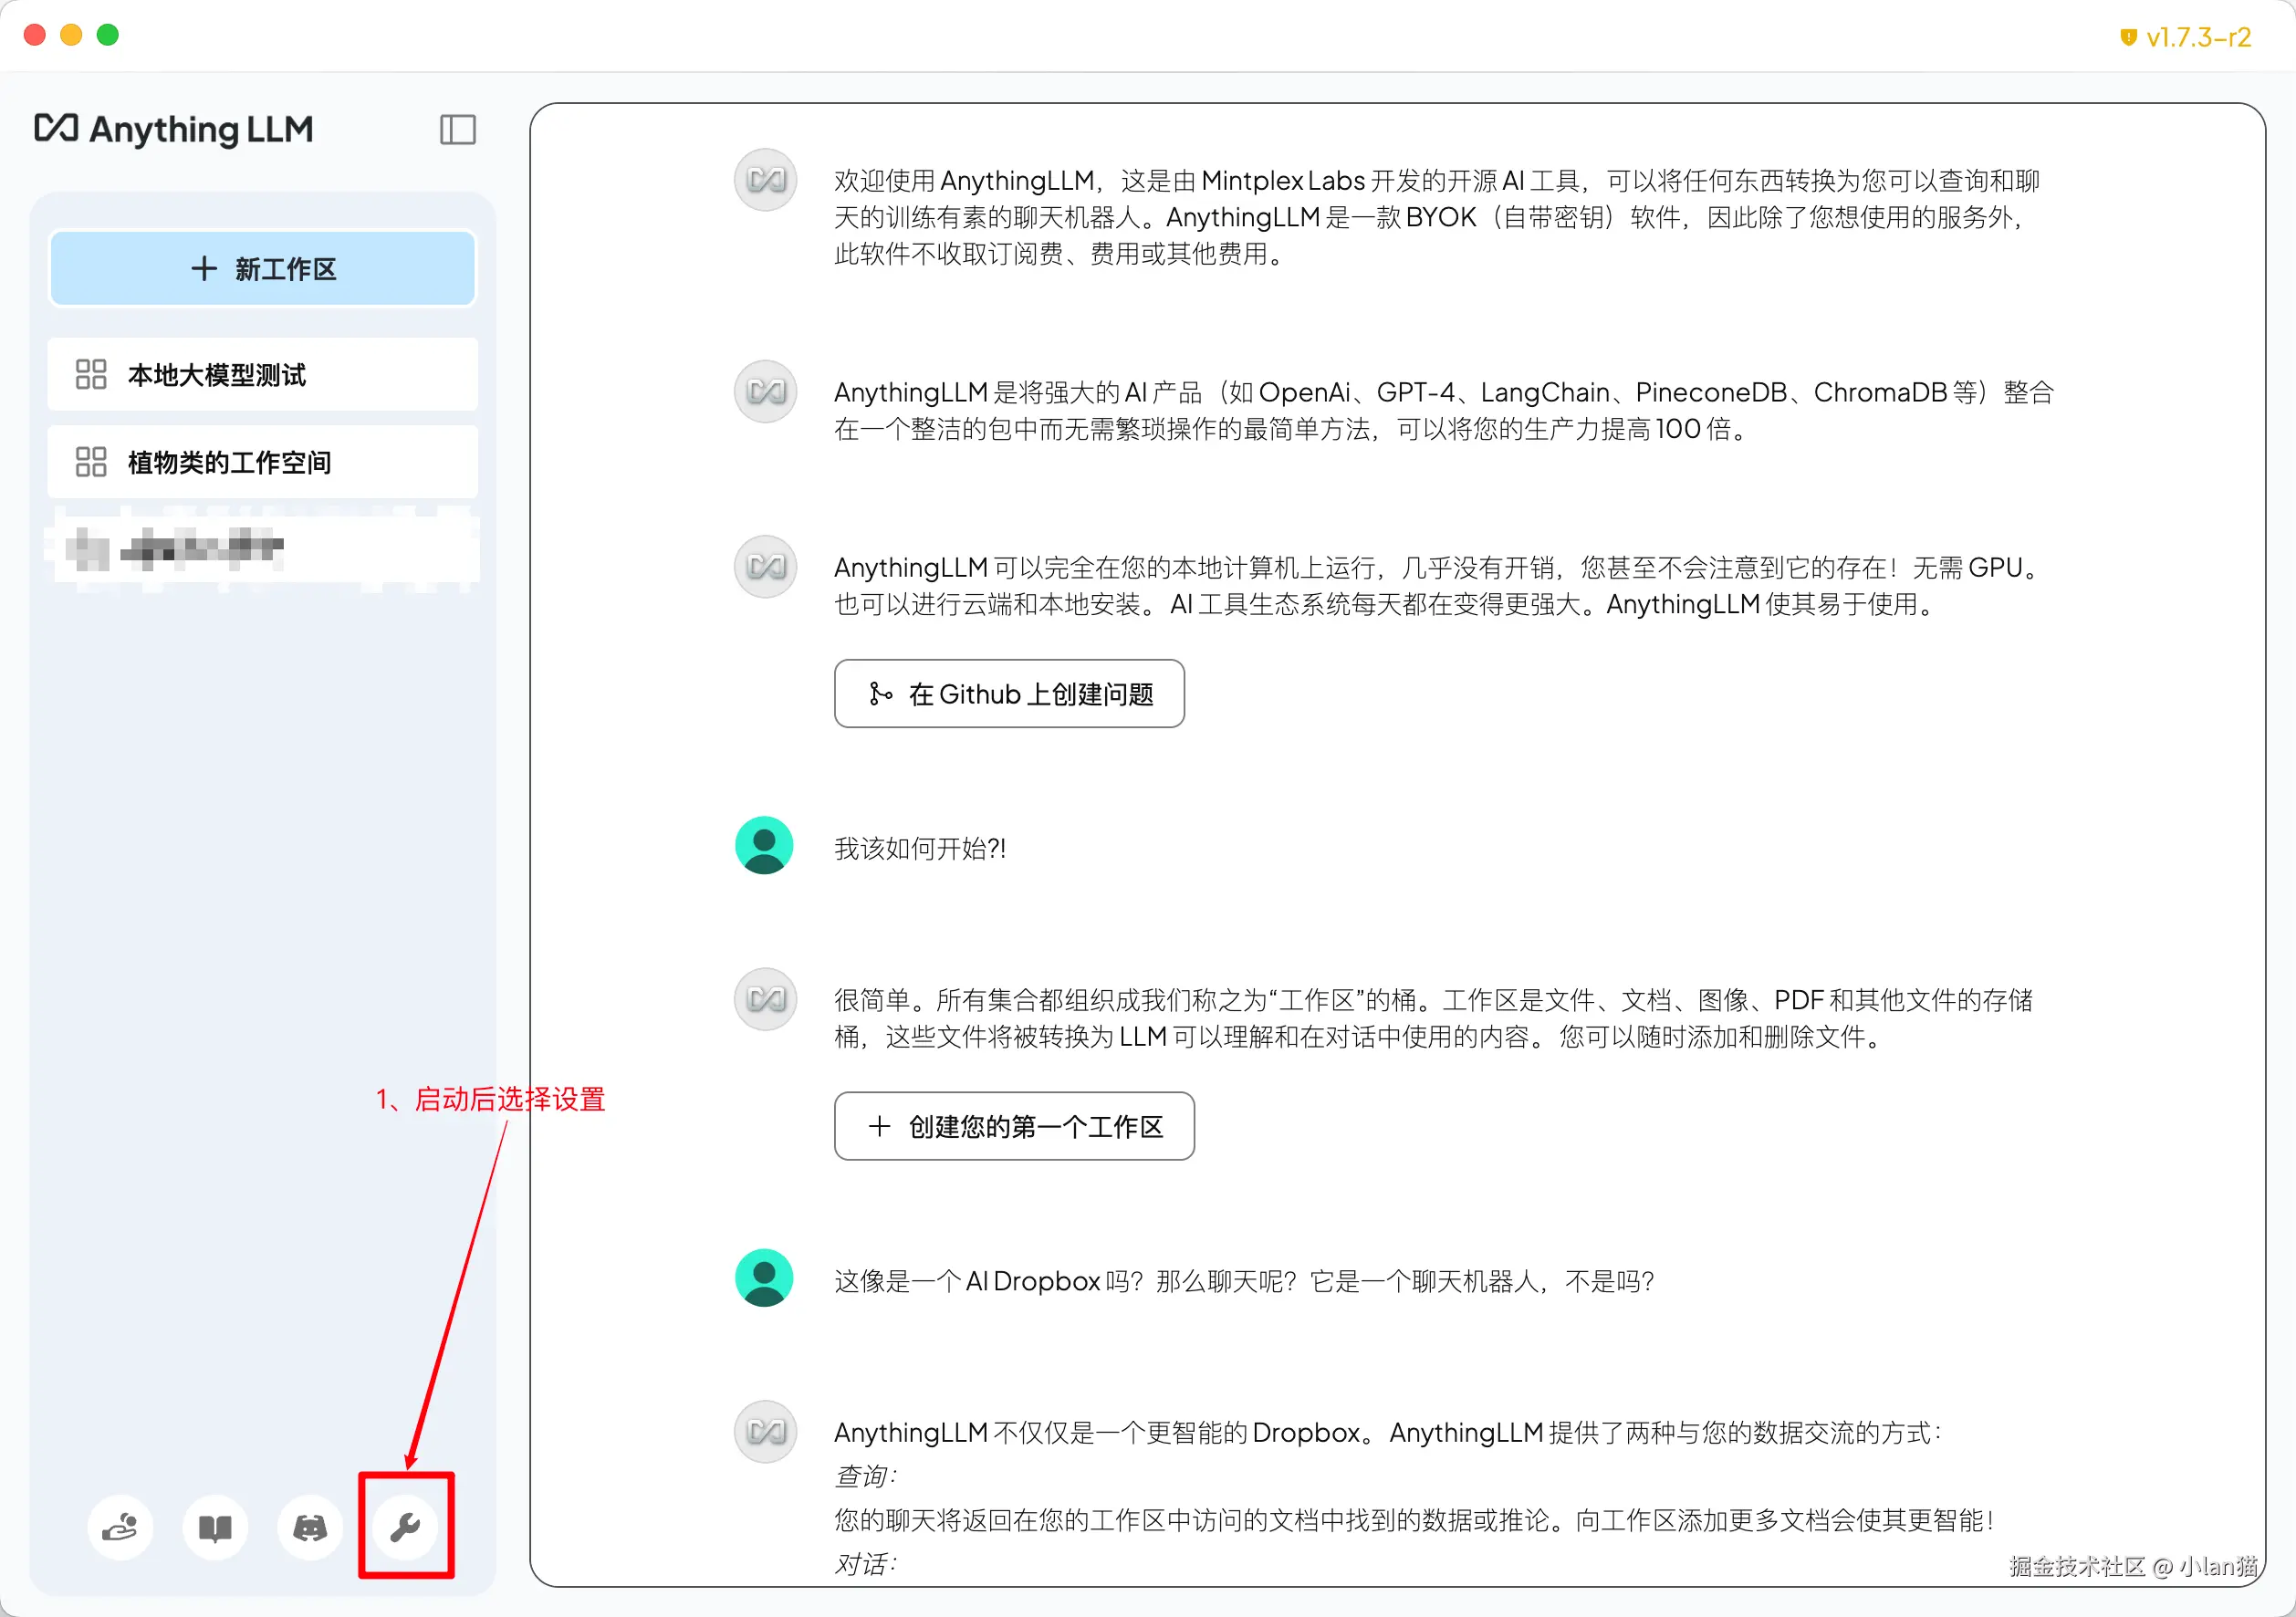Click 创建您的第一个工作区 button
The width and height of the screenshot is (2296, 1617).
[x=1014, y=1126]
